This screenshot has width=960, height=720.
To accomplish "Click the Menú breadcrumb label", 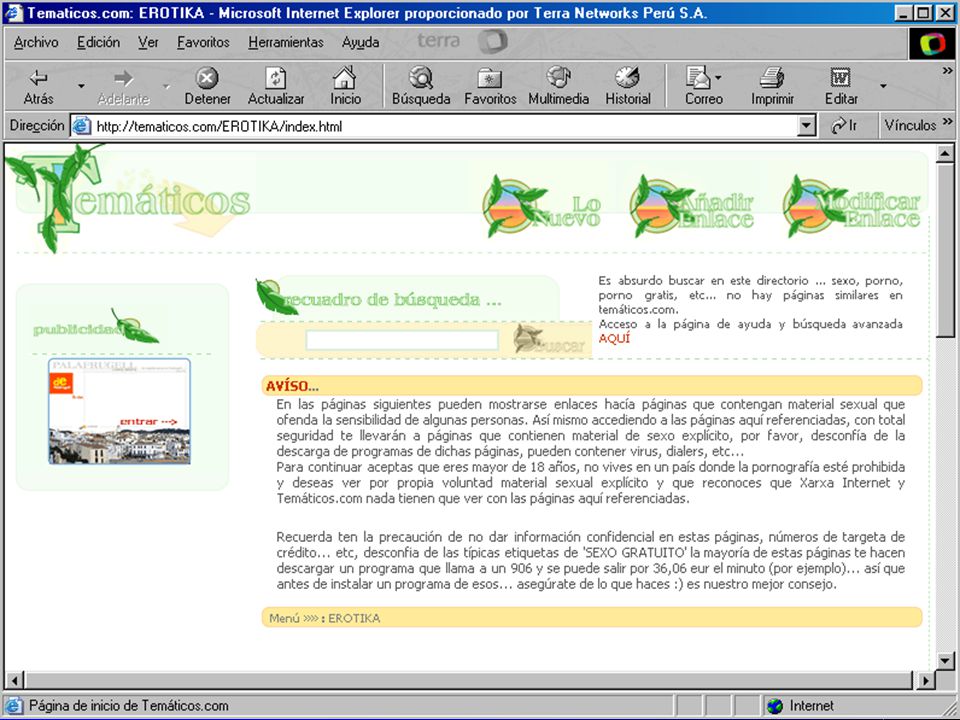I will click(284, 618).
